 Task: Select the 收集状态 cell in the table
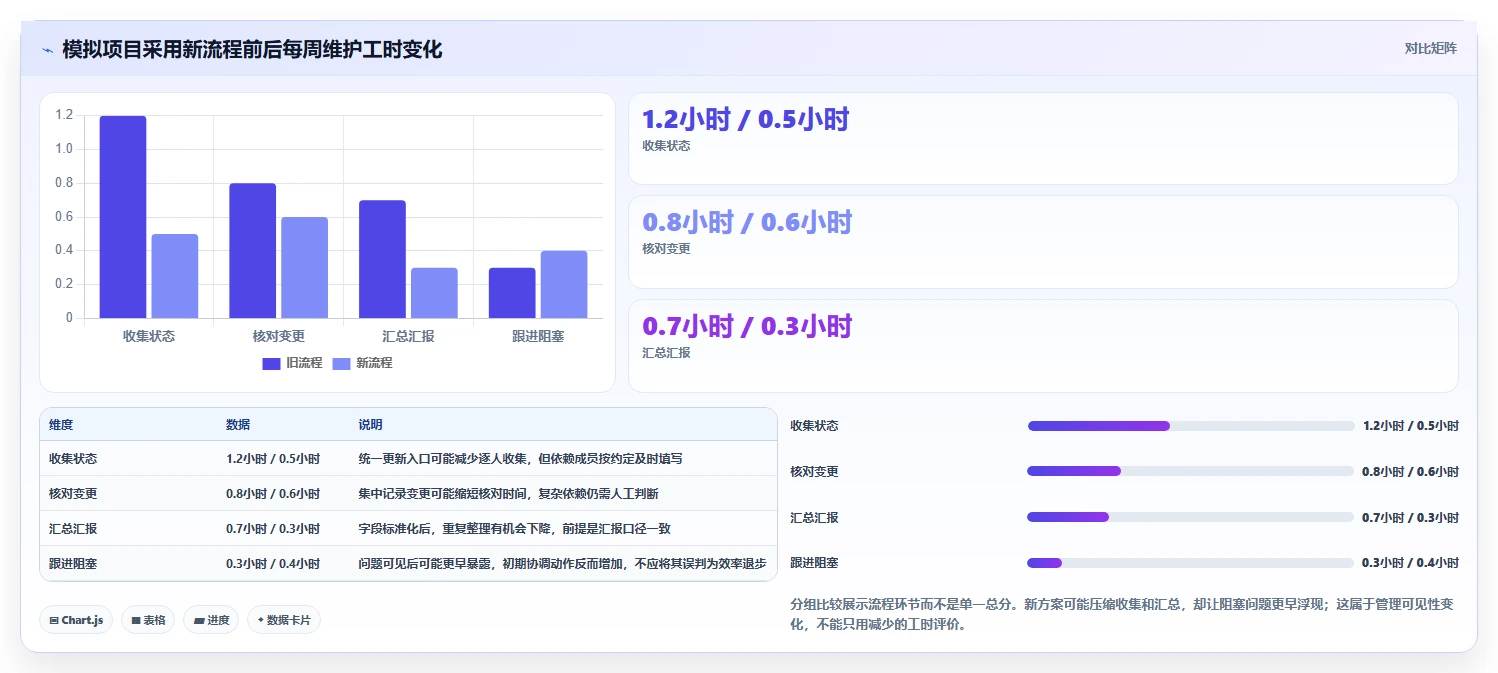pos(73,459)
